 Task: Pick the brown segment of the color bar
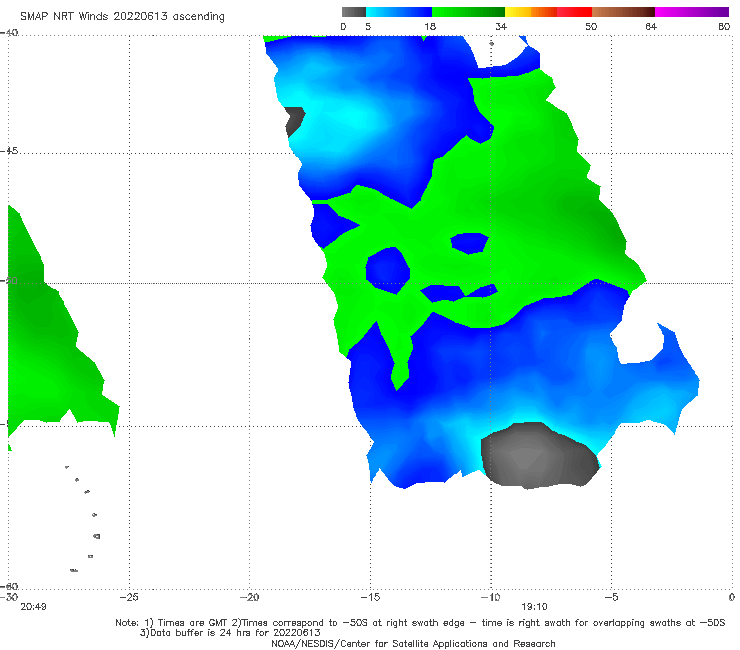point(623,12)
